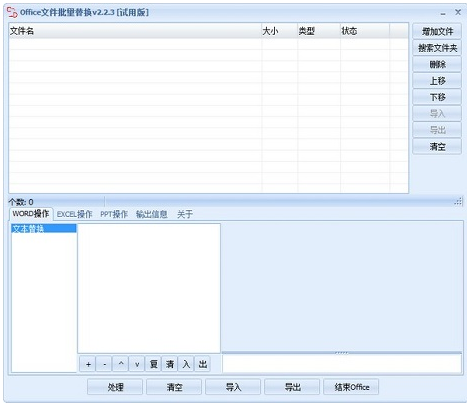This screenshot has width=467, height=404.
Task: Click the bottom row 清空 button
Action: [x=174, y=387]
